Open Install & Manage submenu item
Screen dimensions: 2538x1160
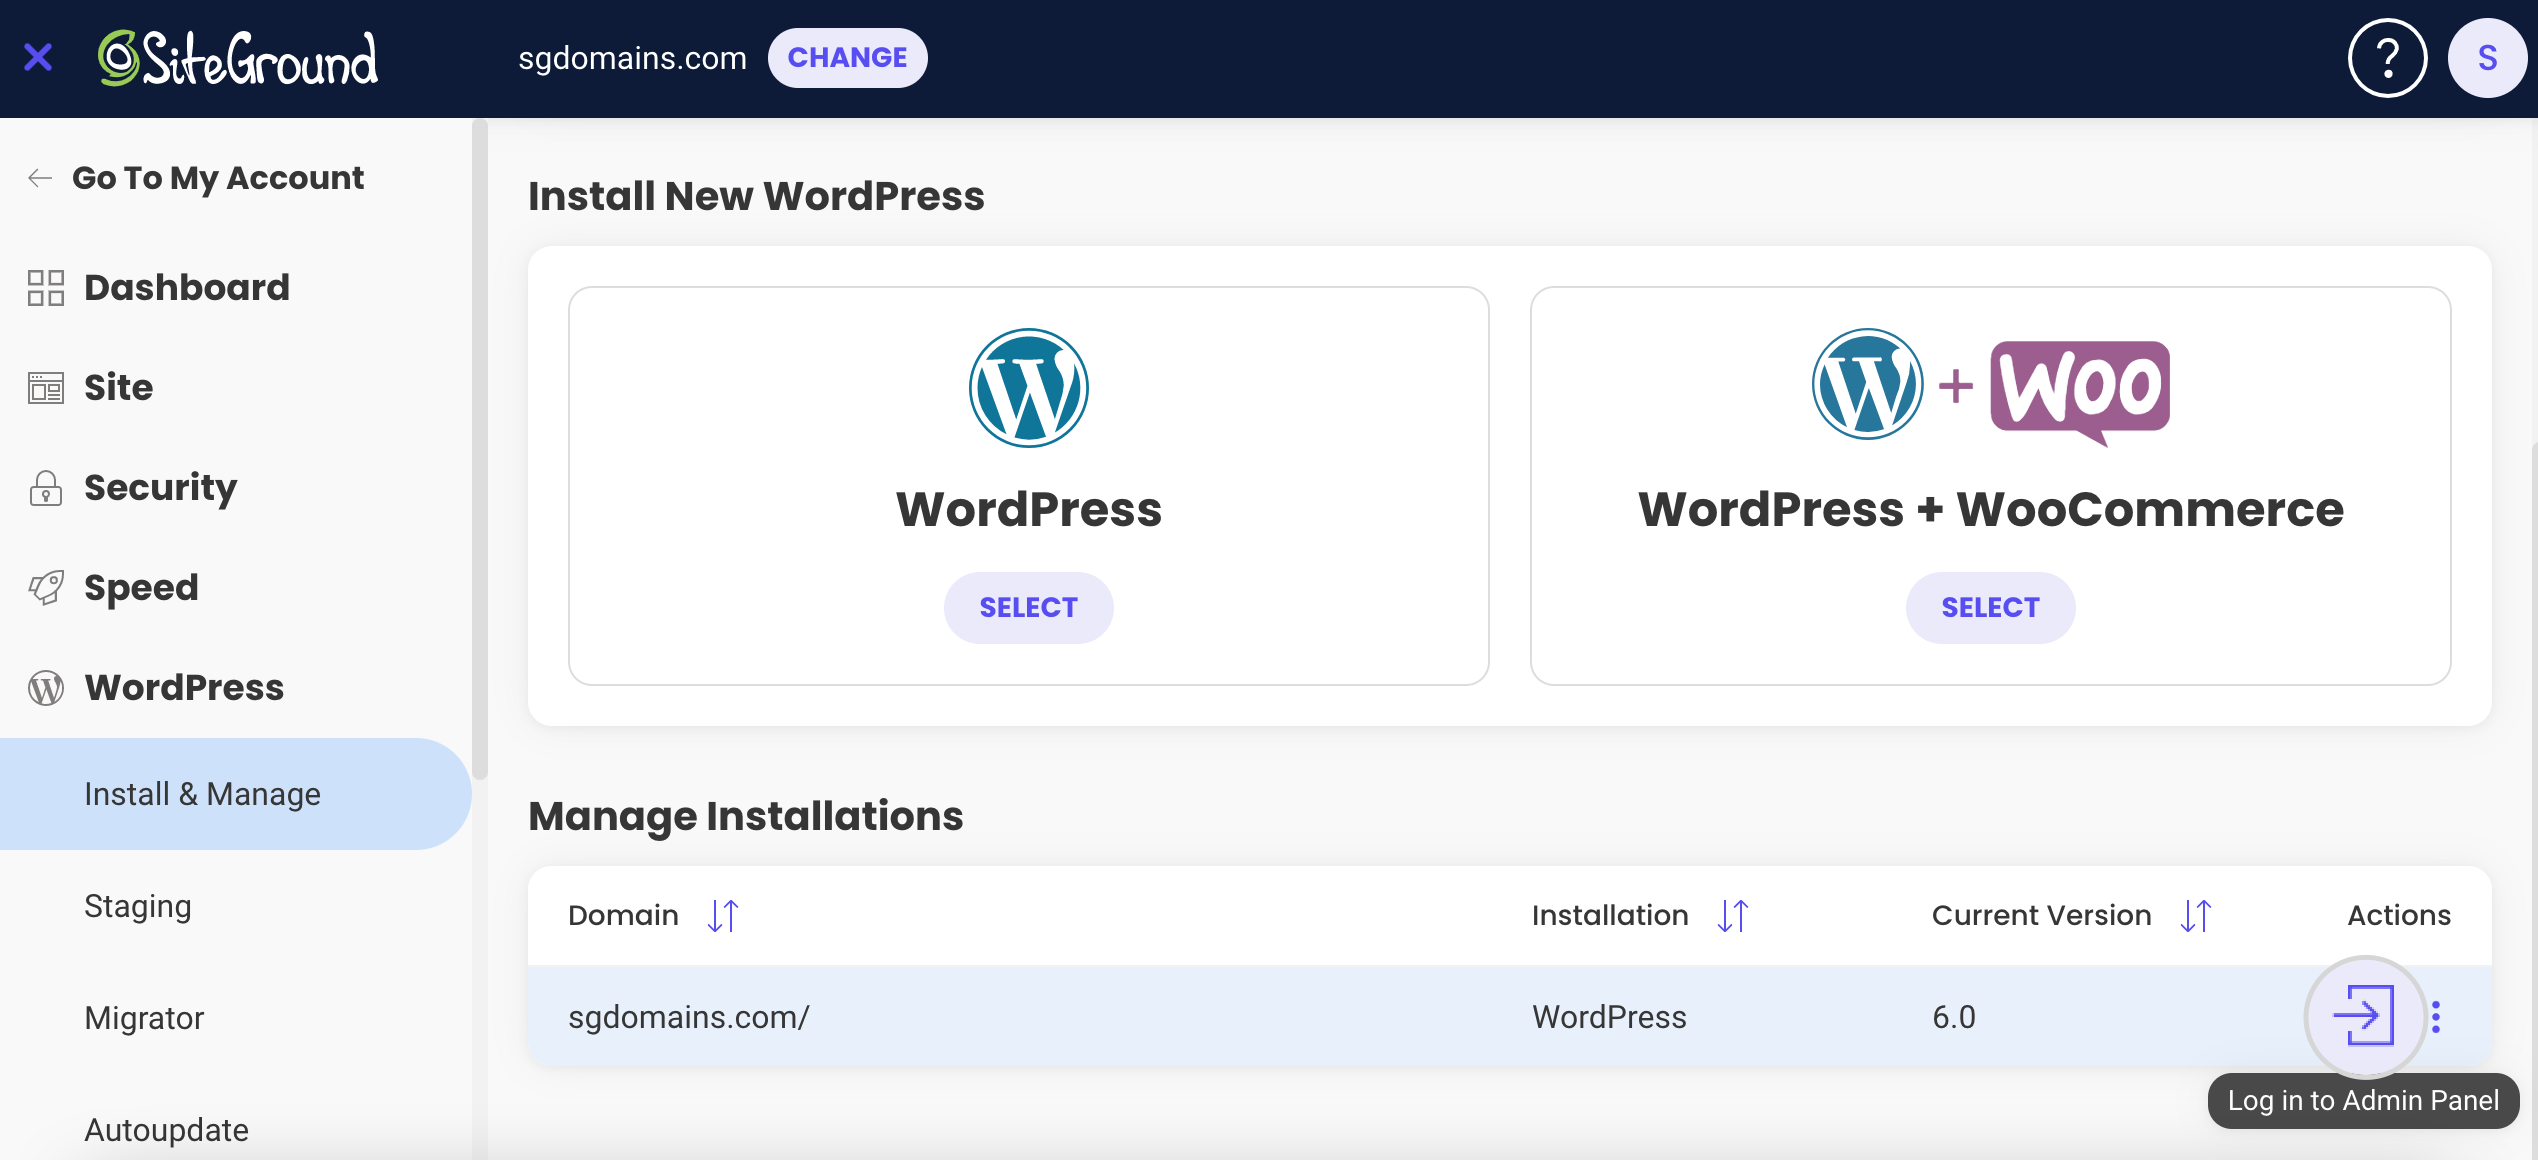[236, 794]
